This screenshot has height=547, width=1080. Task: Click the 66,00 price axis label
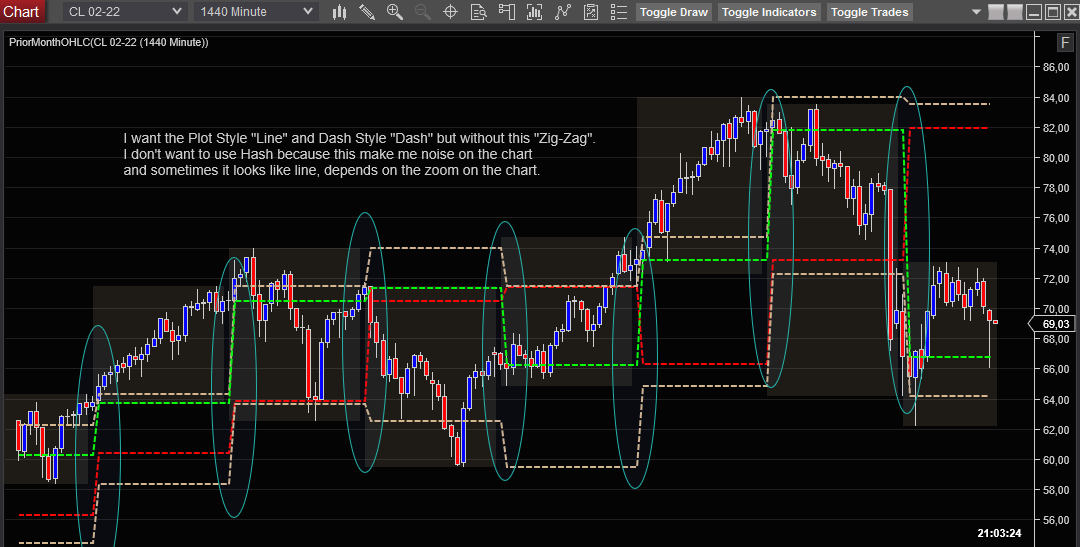tap(1056, 369)
